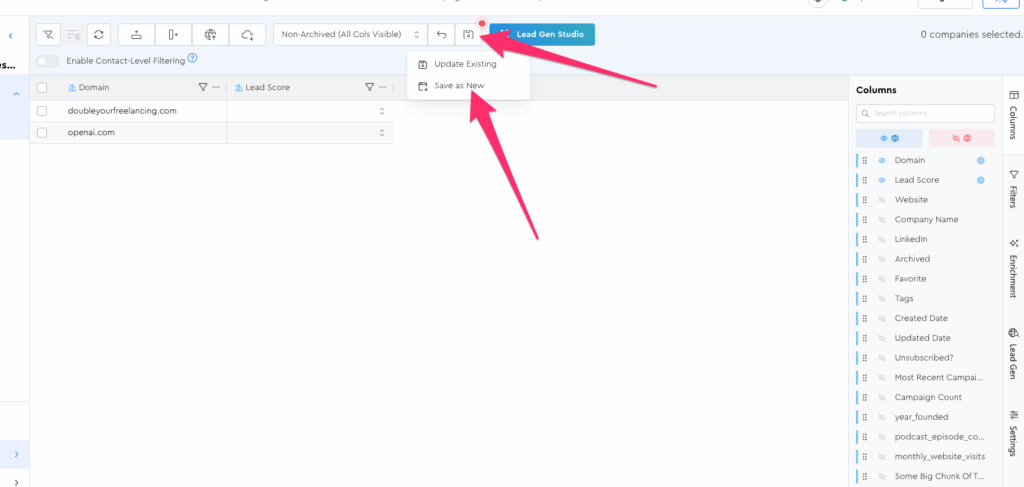Open the Domain column filter icon
Screen dimensions: 1024x487
pyautogui.click(x=203, y=87)
